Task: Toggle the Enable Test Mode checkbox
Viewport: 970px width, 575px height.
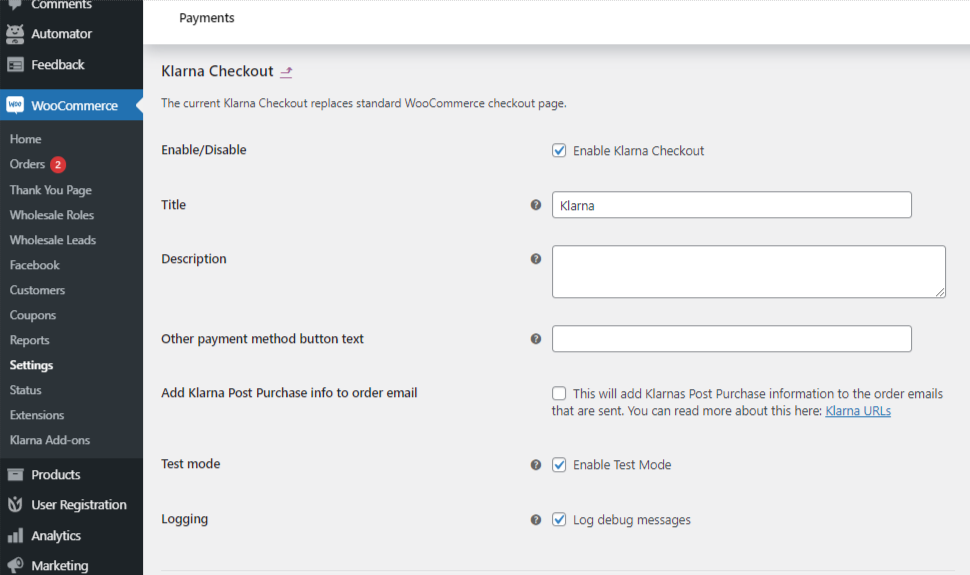Action: point(559,465)
